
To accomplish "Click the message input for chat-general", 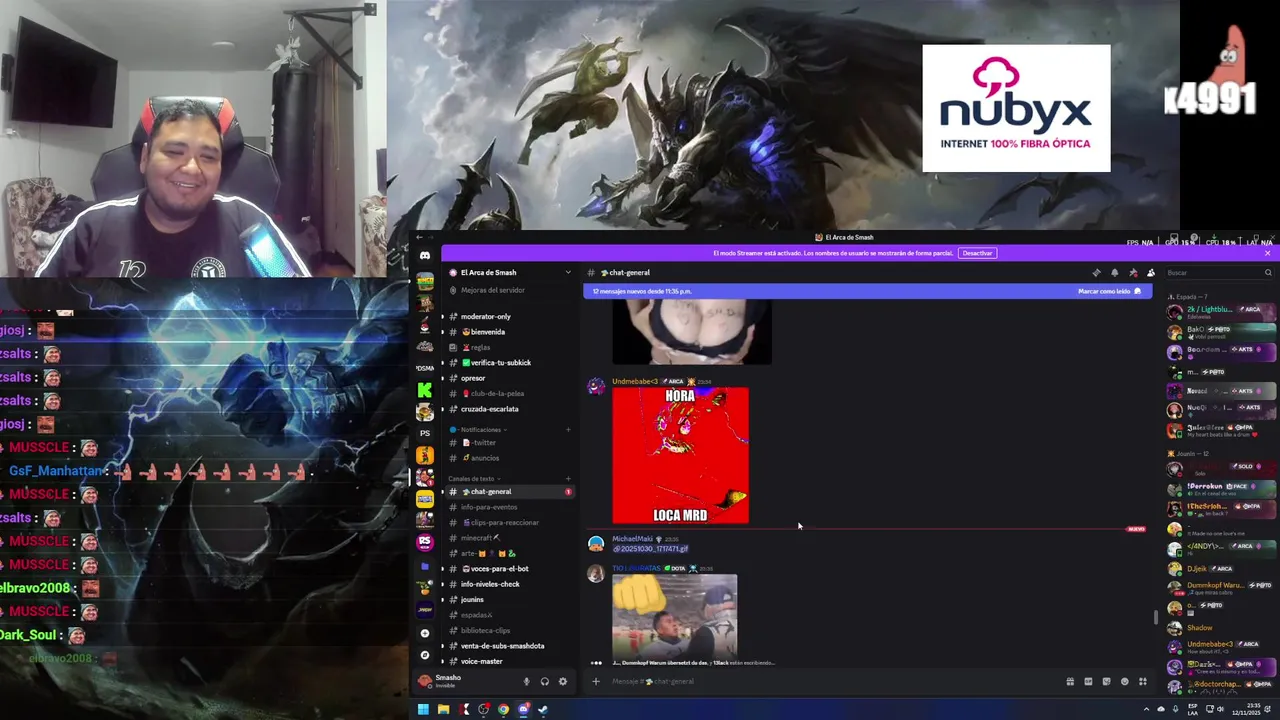I will tap(830, 681).
